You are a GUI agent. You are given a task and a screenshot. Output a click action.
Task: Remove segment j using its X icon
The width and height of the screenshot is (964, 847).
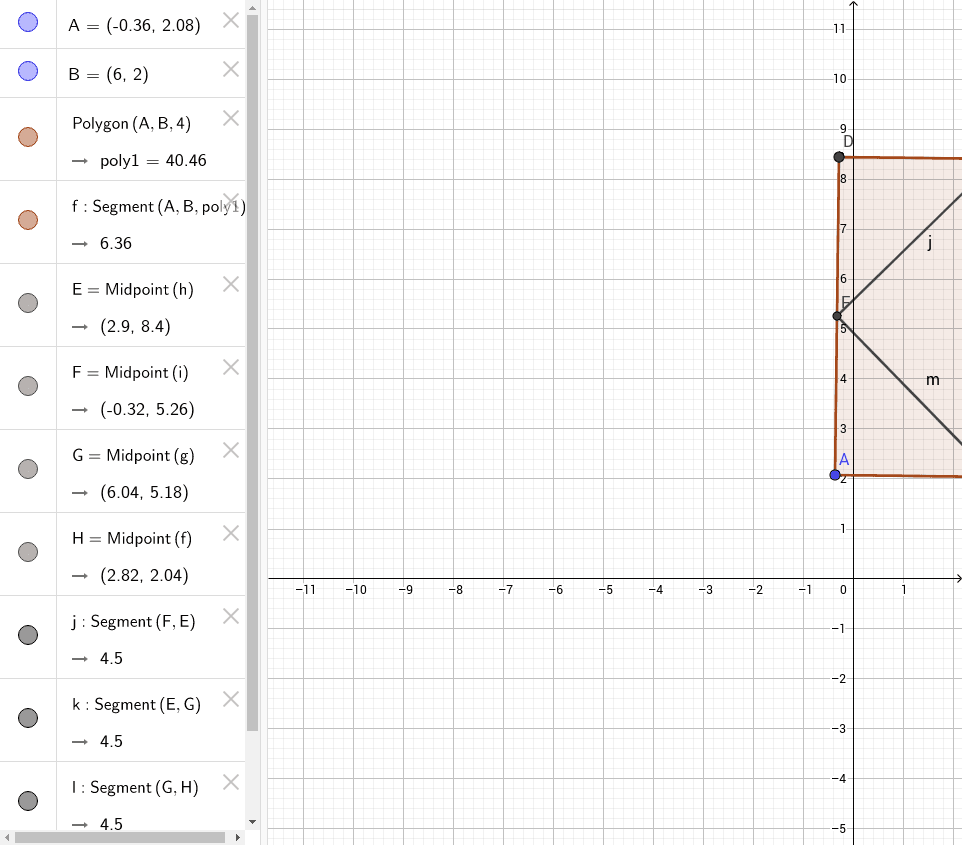(x=230, y=616)
